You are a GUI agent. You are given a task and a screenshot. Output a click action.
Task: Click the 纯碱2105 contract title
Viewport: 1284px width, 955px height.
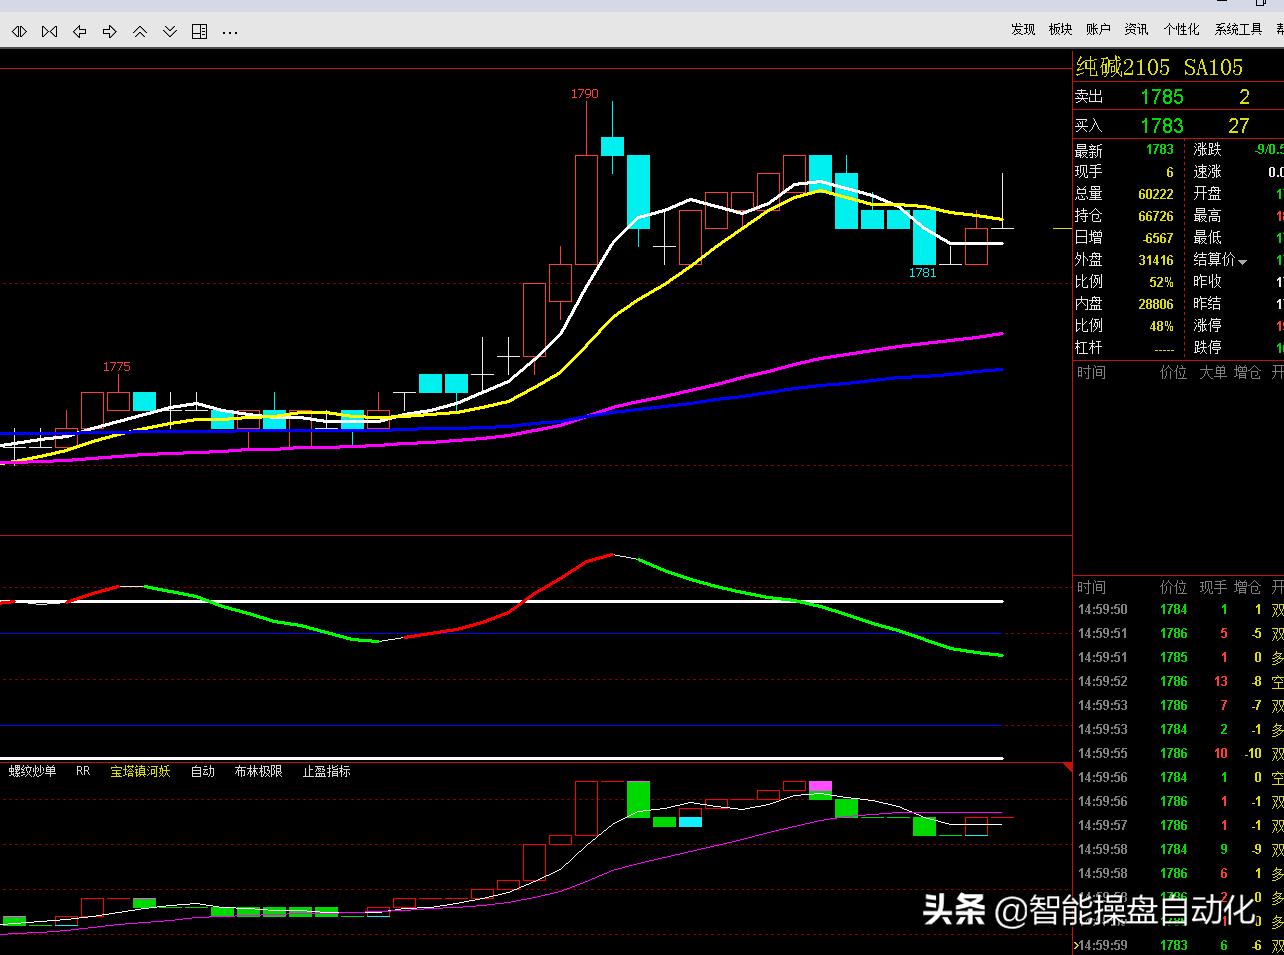pyautogui.click(x=1122, y=67)
